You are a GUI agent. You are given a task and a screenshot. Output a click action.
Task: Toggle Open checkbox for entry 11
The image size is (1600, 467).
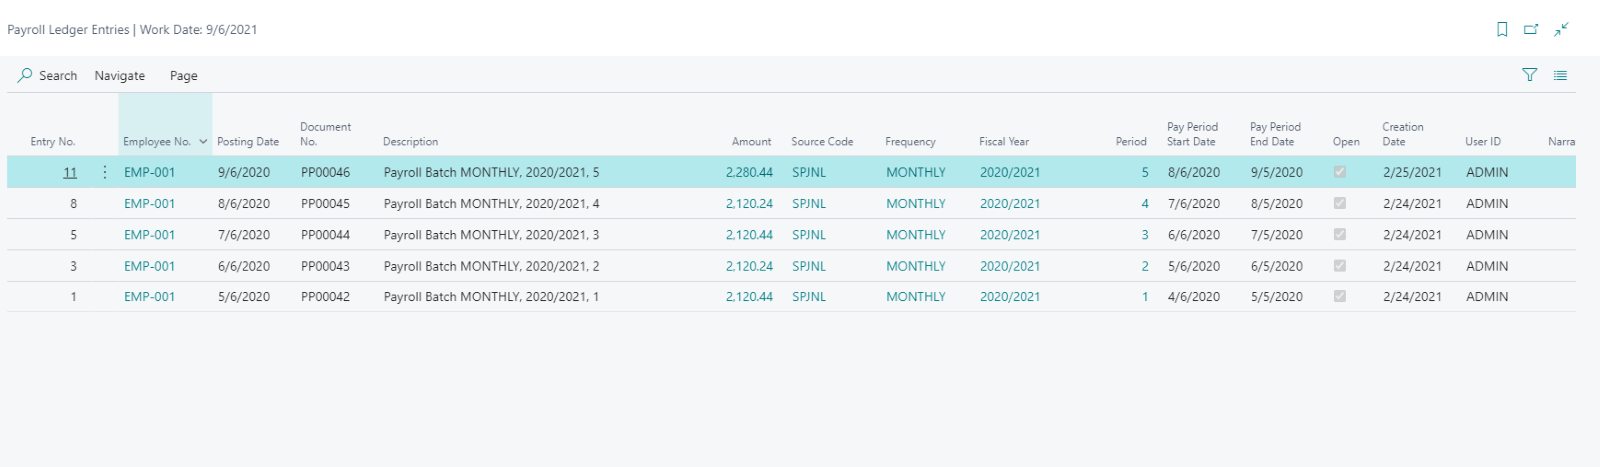1340,172
